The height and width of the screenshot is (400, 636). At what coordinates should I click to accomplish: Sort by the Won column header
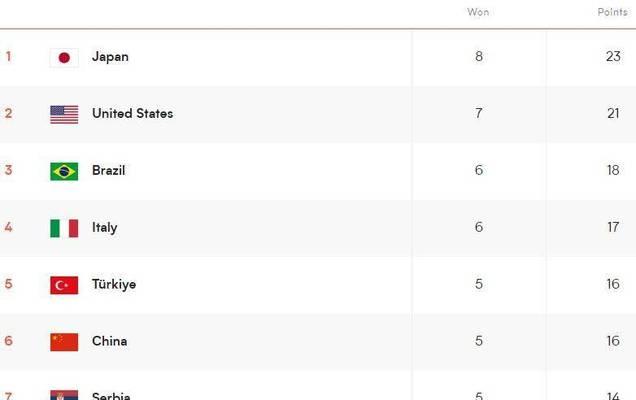(x=478, y=12)
